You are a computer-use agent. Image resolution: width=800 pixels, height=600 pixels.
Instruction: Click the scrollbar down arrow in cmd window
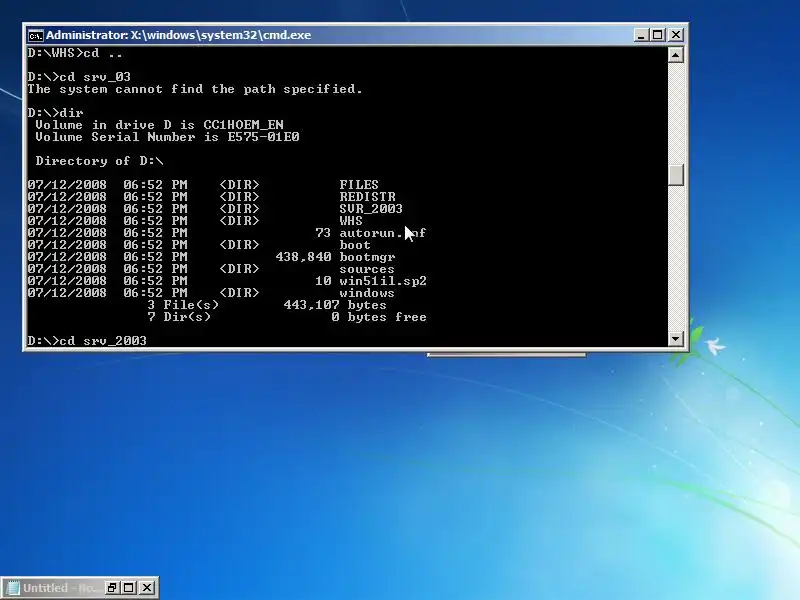(x=676, y=338)
